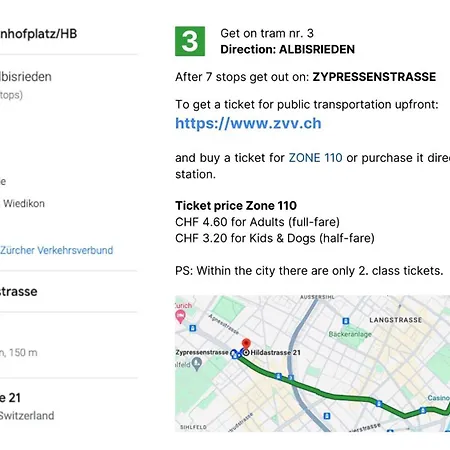Click the Bäckeranlage park label on map

(350, 334)
